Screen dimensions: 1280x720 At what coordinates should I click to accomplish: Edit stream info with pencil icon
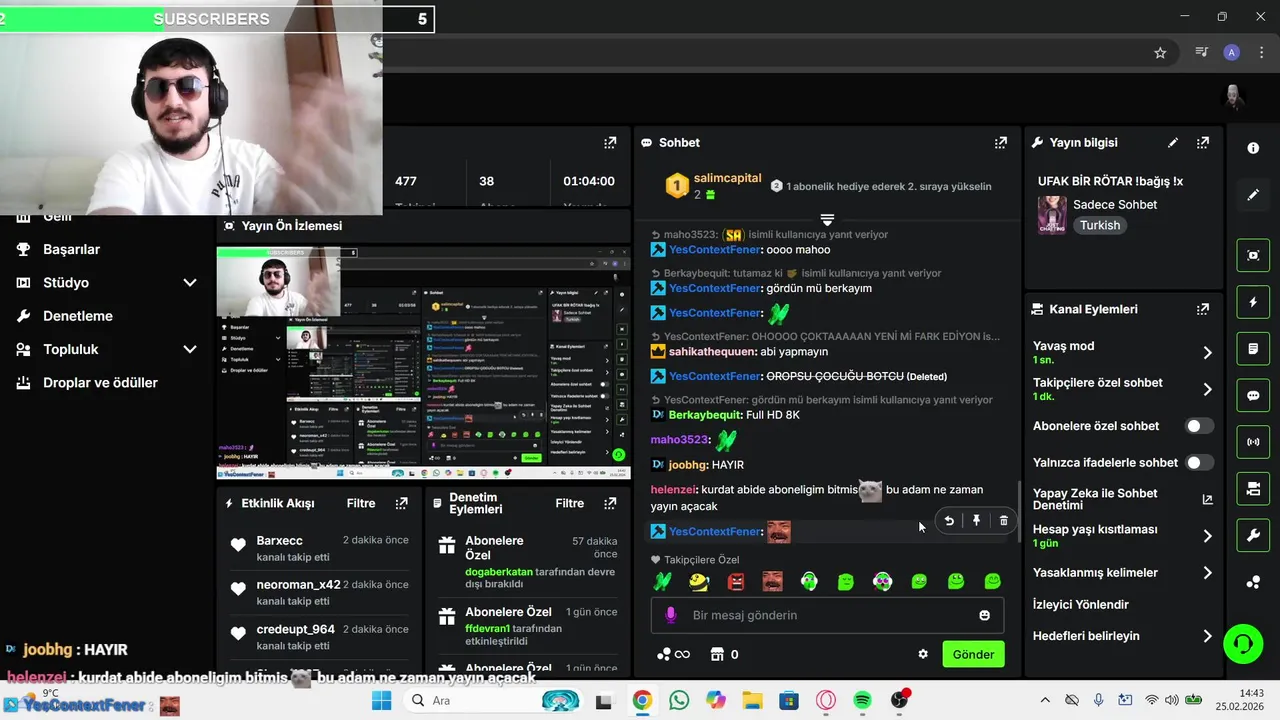coord(1173,143)
